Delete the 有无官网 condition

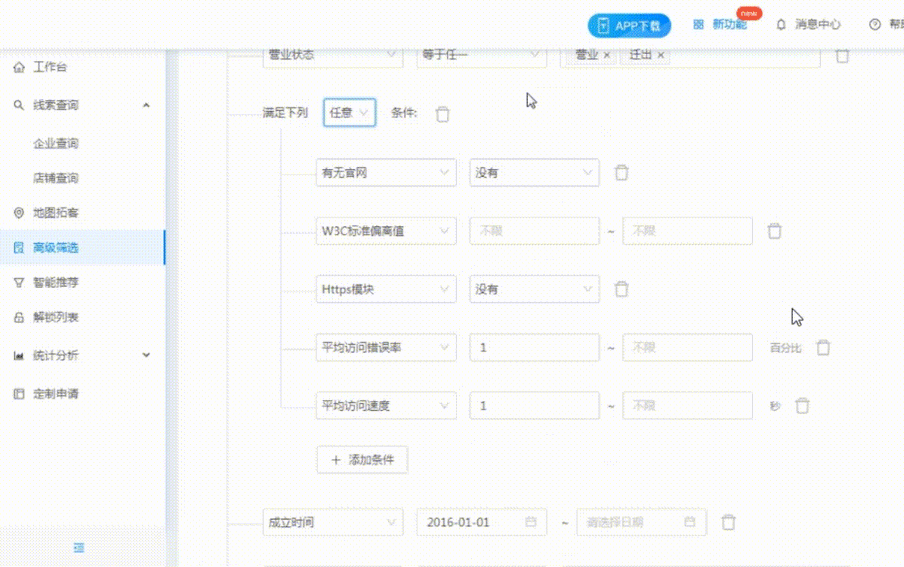(x=621, y=172)
